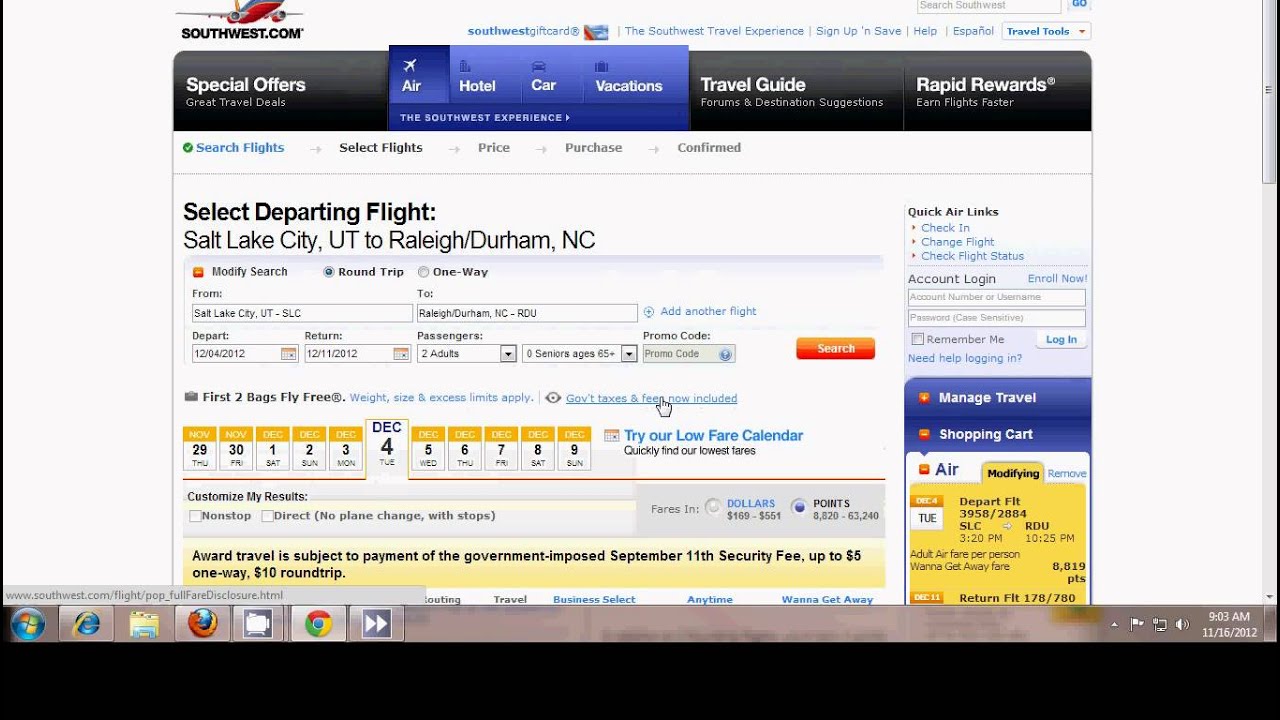The image size is (1280, 720).
Task: Click the Log In button
Action: point(1061,339)
